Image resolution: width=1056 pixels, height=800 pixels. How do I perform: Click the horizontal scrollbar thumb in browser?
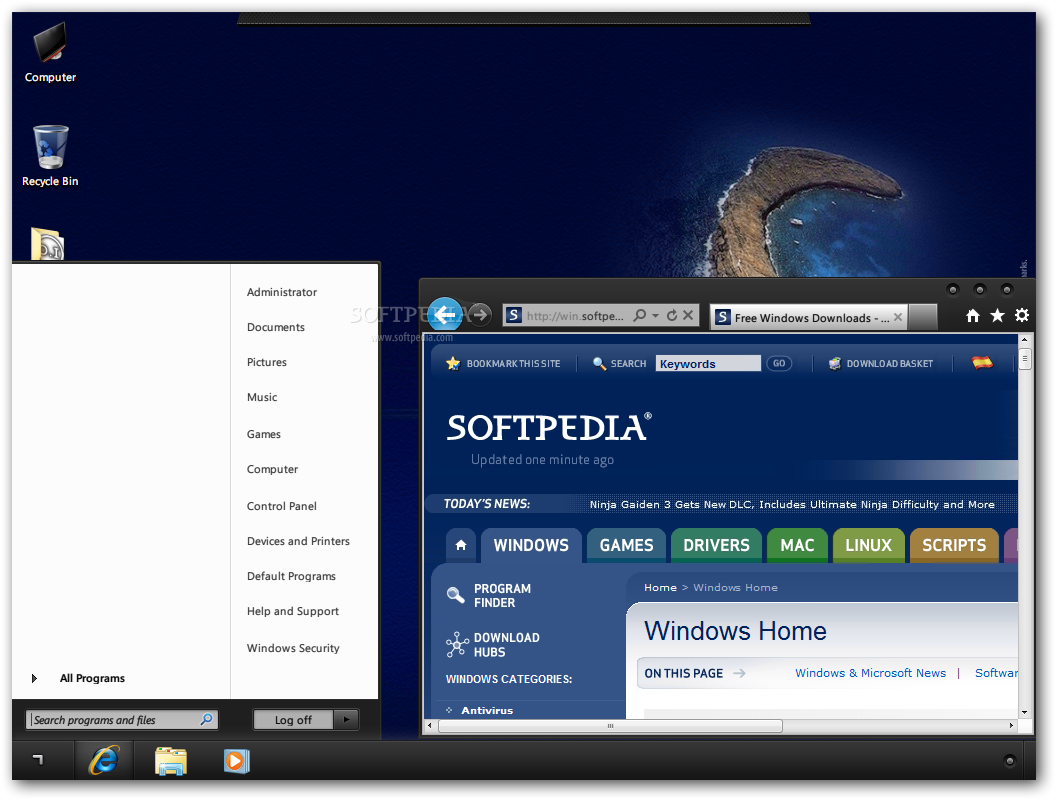[x=610, y=726]
